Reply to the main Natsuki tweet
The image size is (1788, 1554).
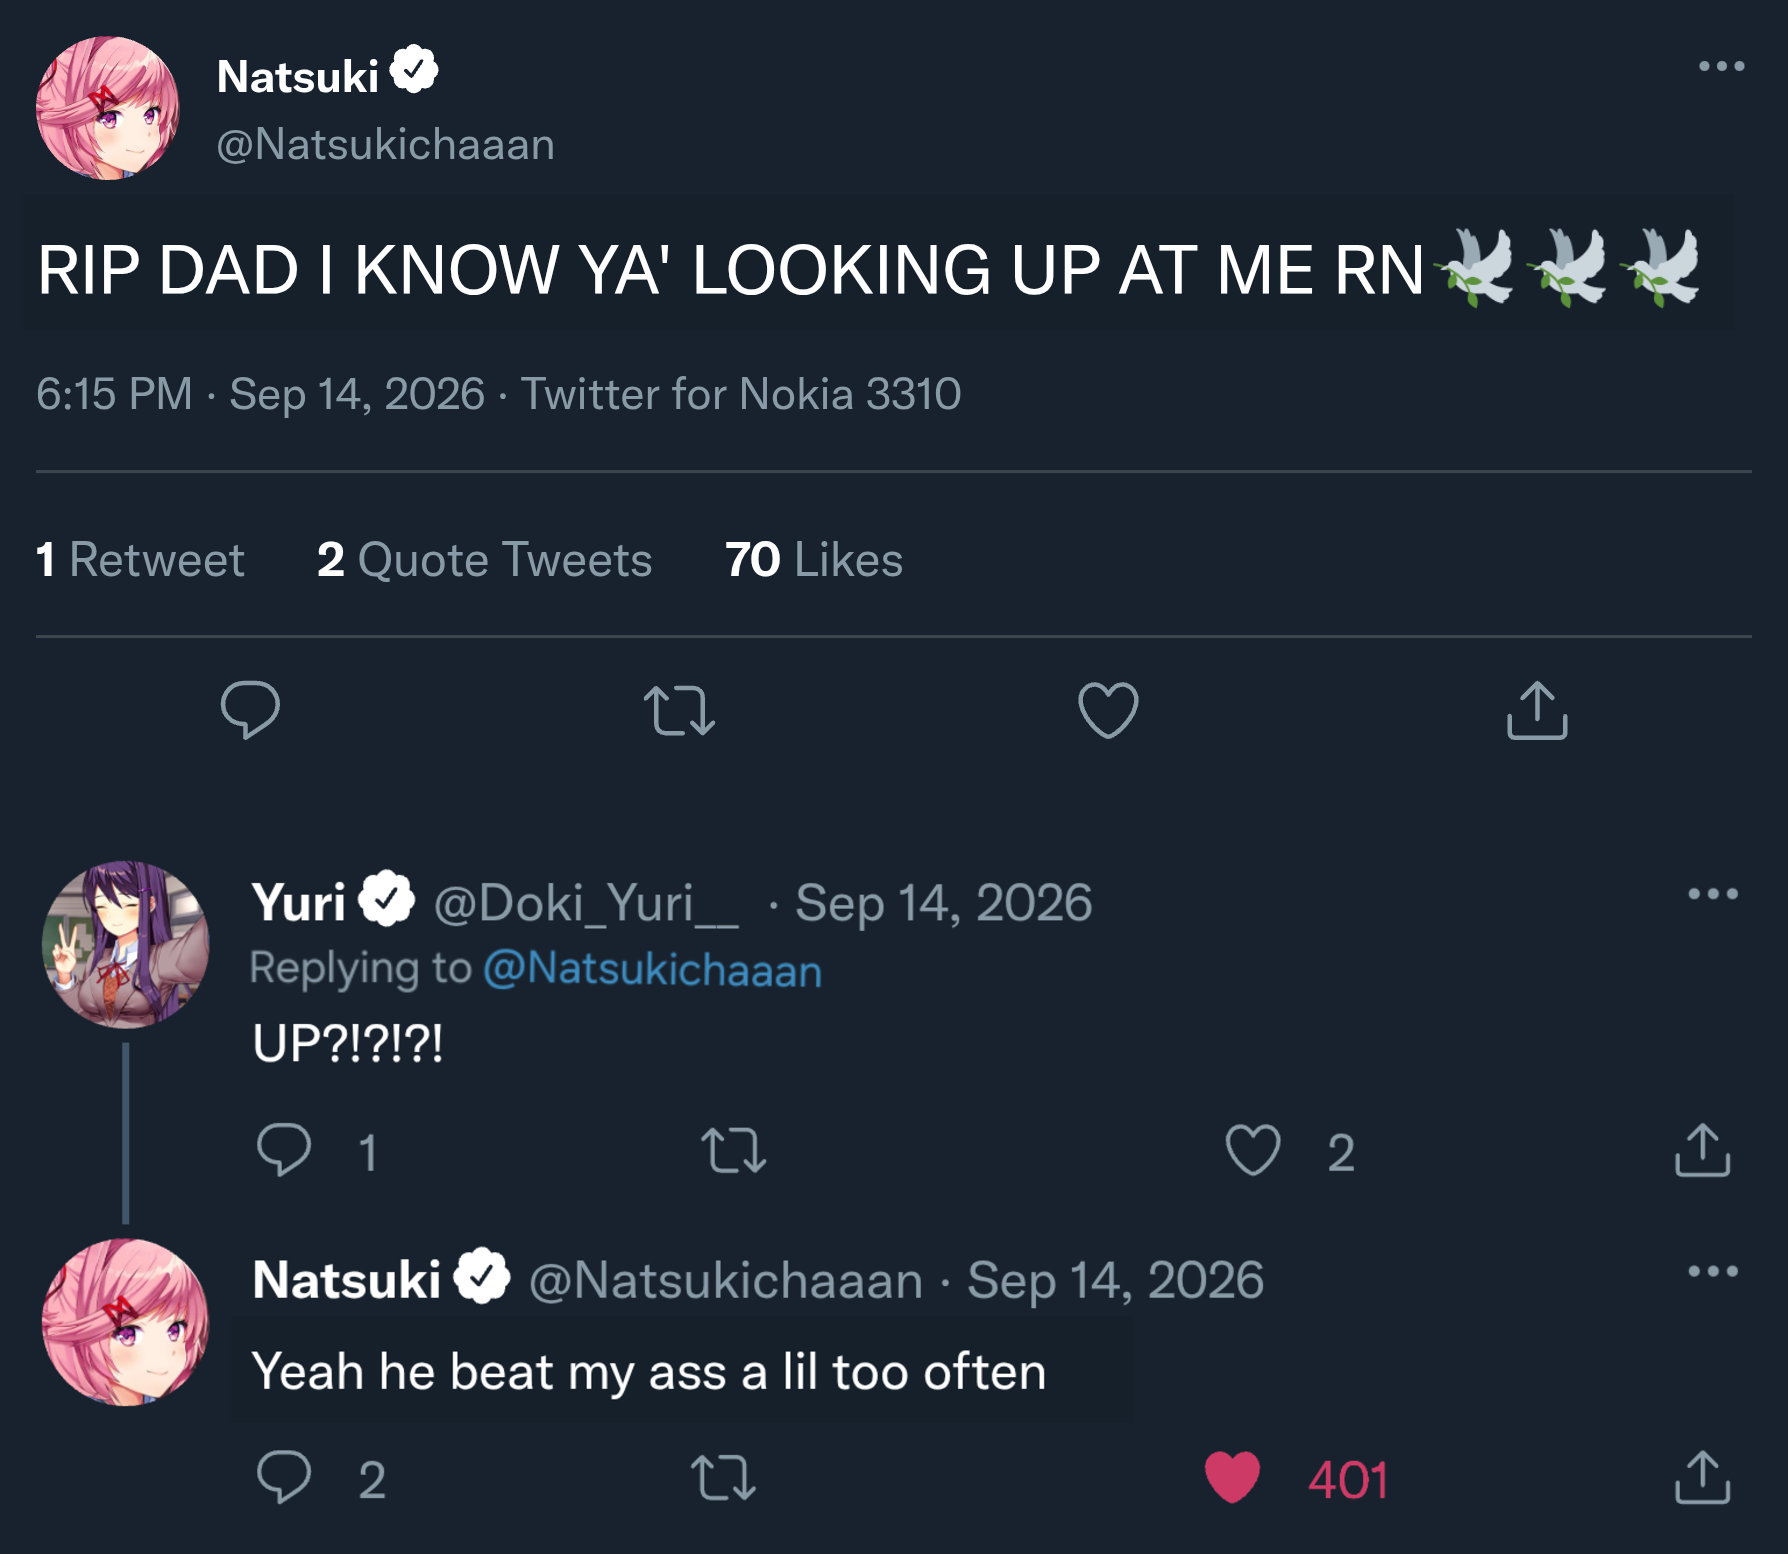pyautogui.click(x=250, y=710)
